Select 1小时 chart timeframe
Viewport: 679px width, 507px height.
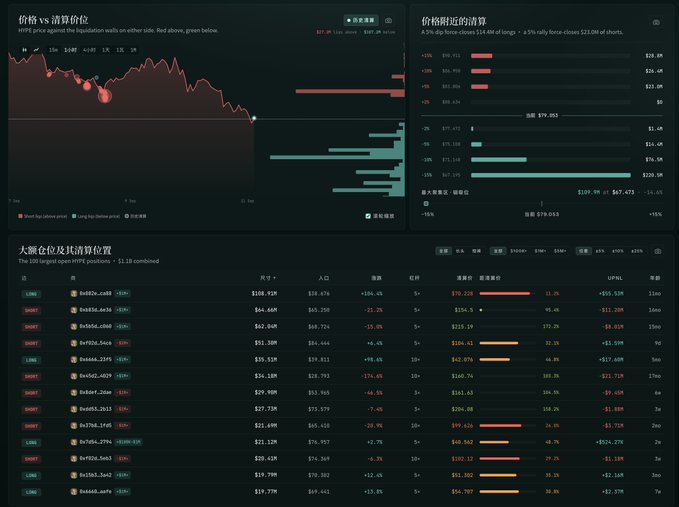[70, 50]
